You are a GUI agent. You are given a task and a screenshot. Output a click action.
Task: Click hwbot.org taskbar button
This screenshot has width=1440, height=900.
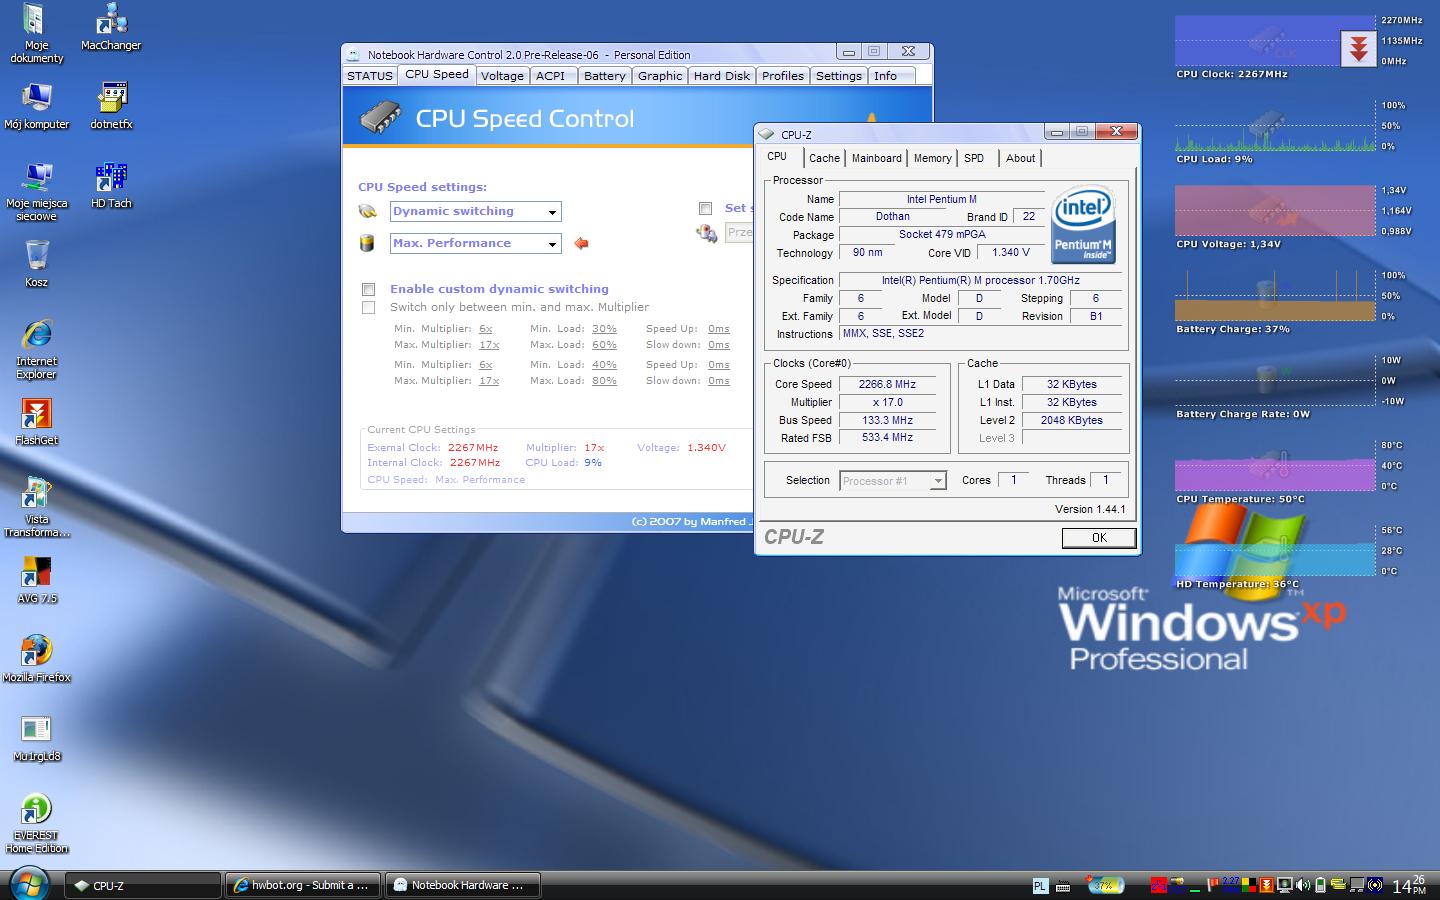302,885
